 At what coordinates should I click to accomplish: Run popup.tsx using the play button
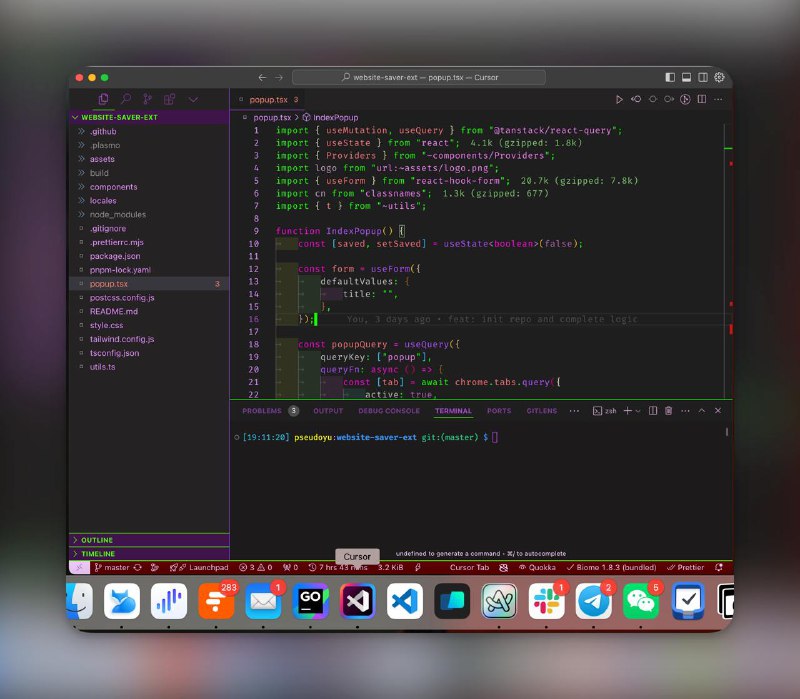click(619, 99)
